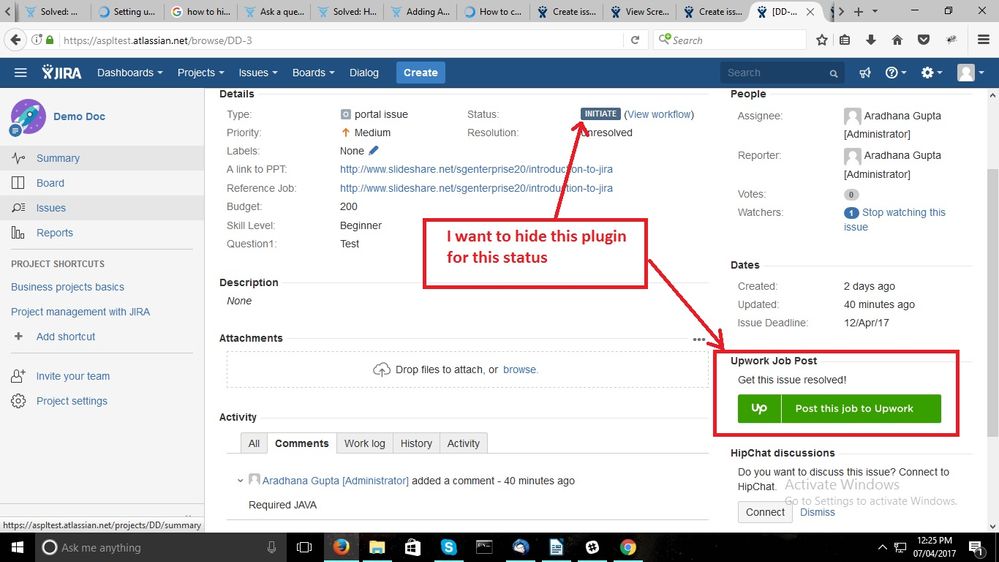Open the Boards dropdown menu
Image resolution: width=999 pixels, height=562 pixels.
(x=313, y=73)
